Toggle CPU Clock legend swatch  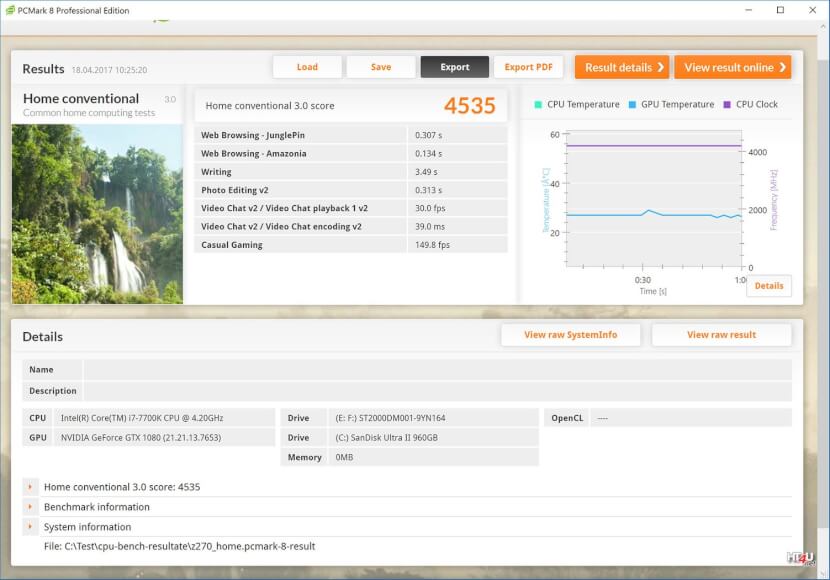pyautogui.click(x=727, y=105)
